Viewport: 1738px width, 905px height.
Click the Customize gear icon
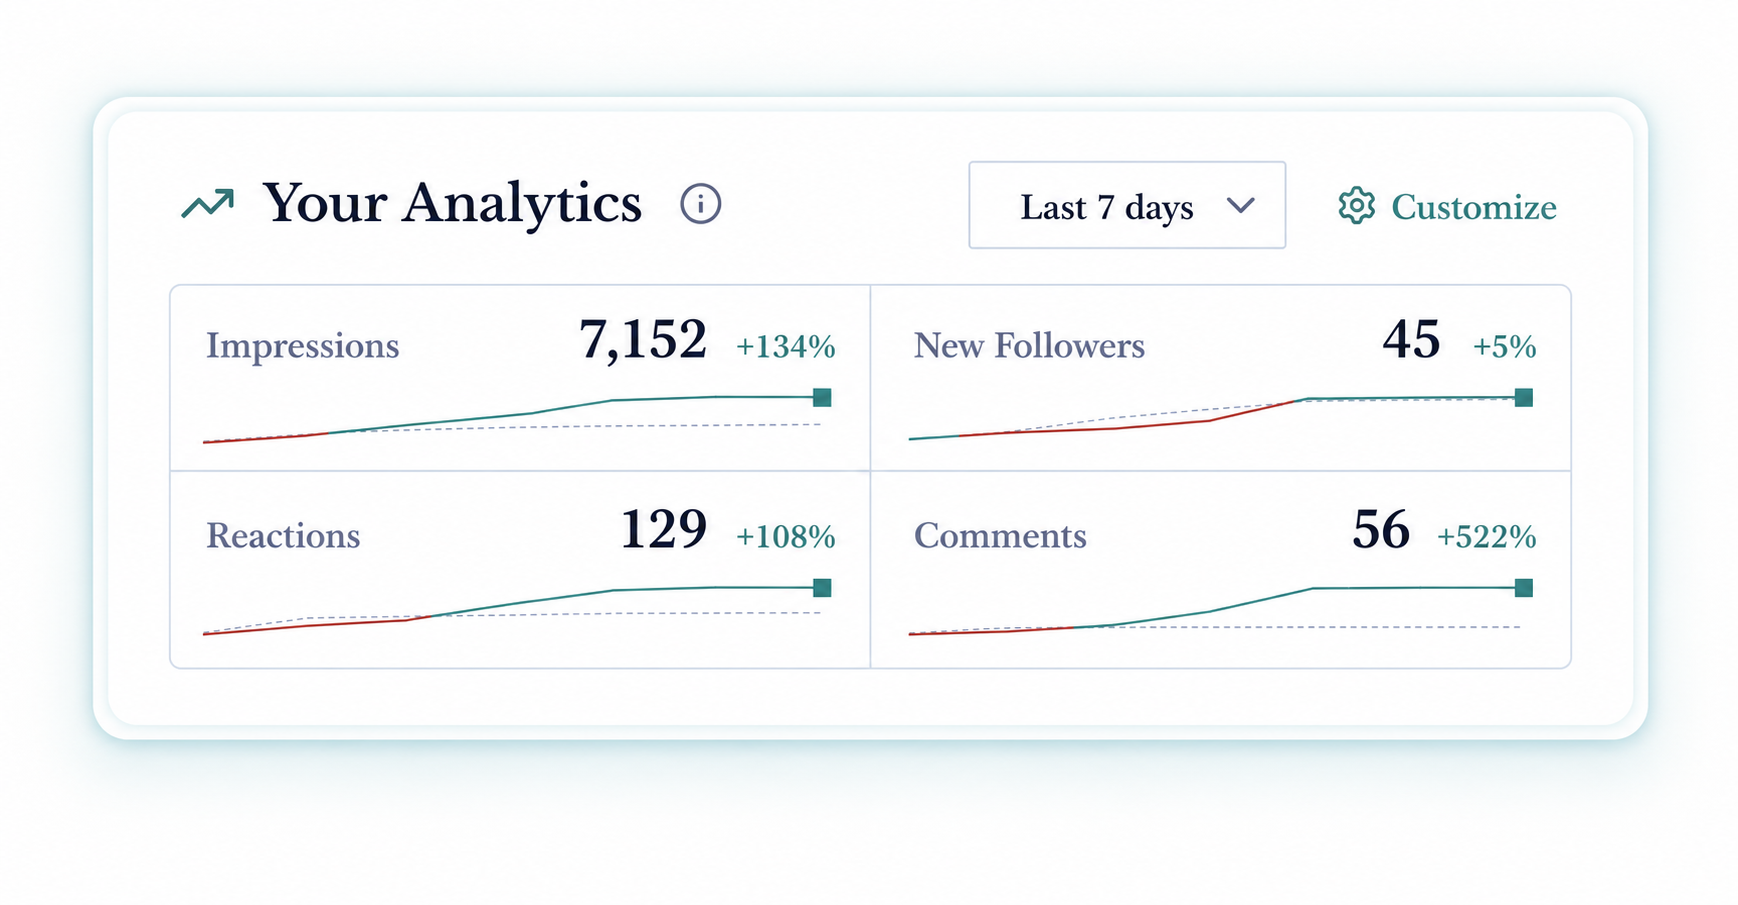(x=1356, y=206)
